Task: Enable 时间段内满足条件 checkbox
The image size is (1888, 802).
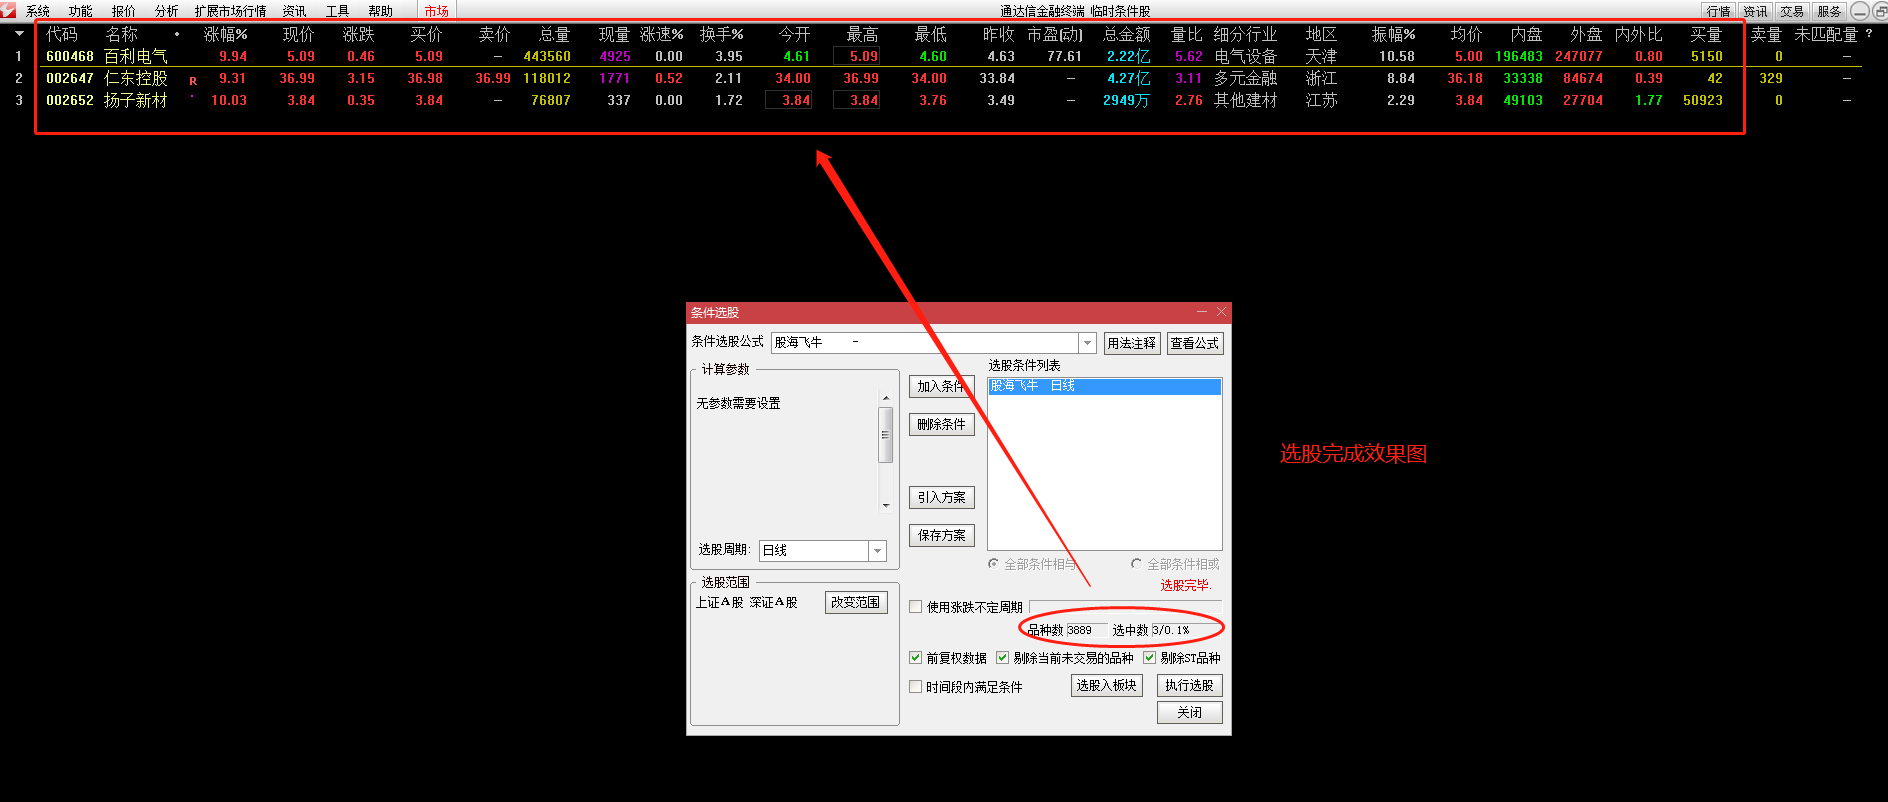Action: (915, 687)
